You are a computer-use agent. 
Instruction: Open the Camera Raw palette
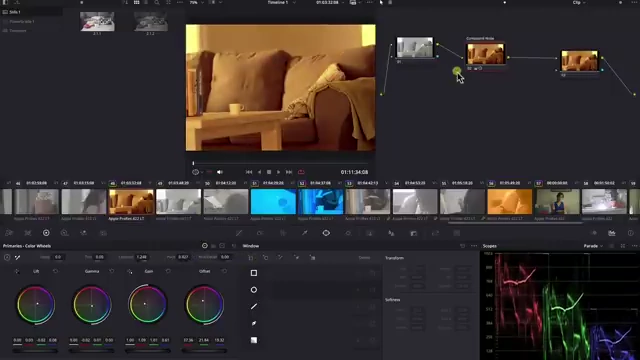click(9, 233)
